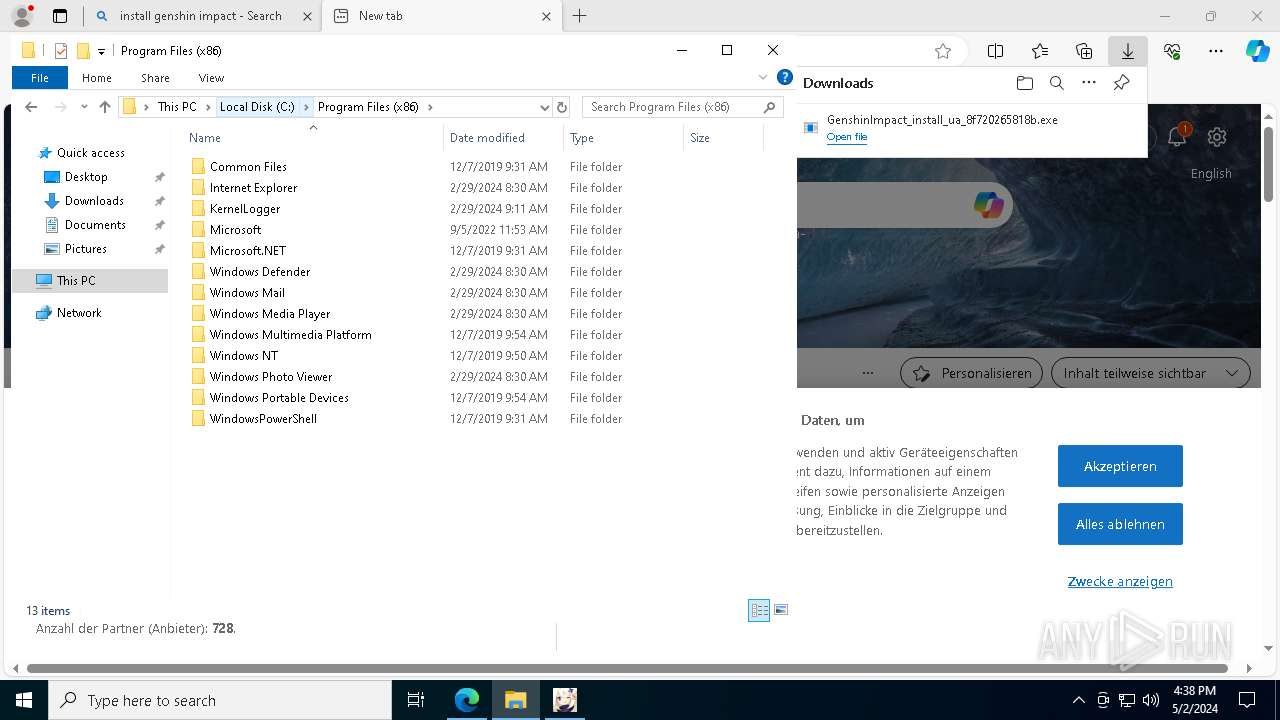Open address bar history dropdown
The width and height of the screenshot is (1280, 720).
pos(544,107)
